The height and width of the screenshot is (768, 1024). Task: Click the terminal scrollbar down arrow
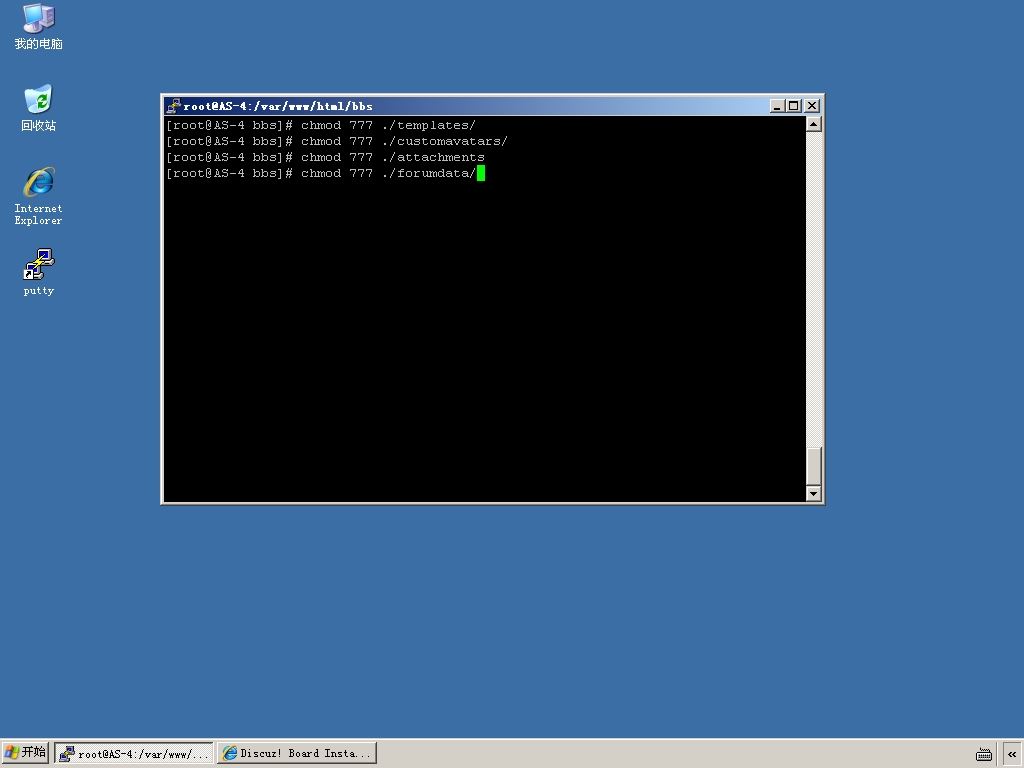click(814, 494)
